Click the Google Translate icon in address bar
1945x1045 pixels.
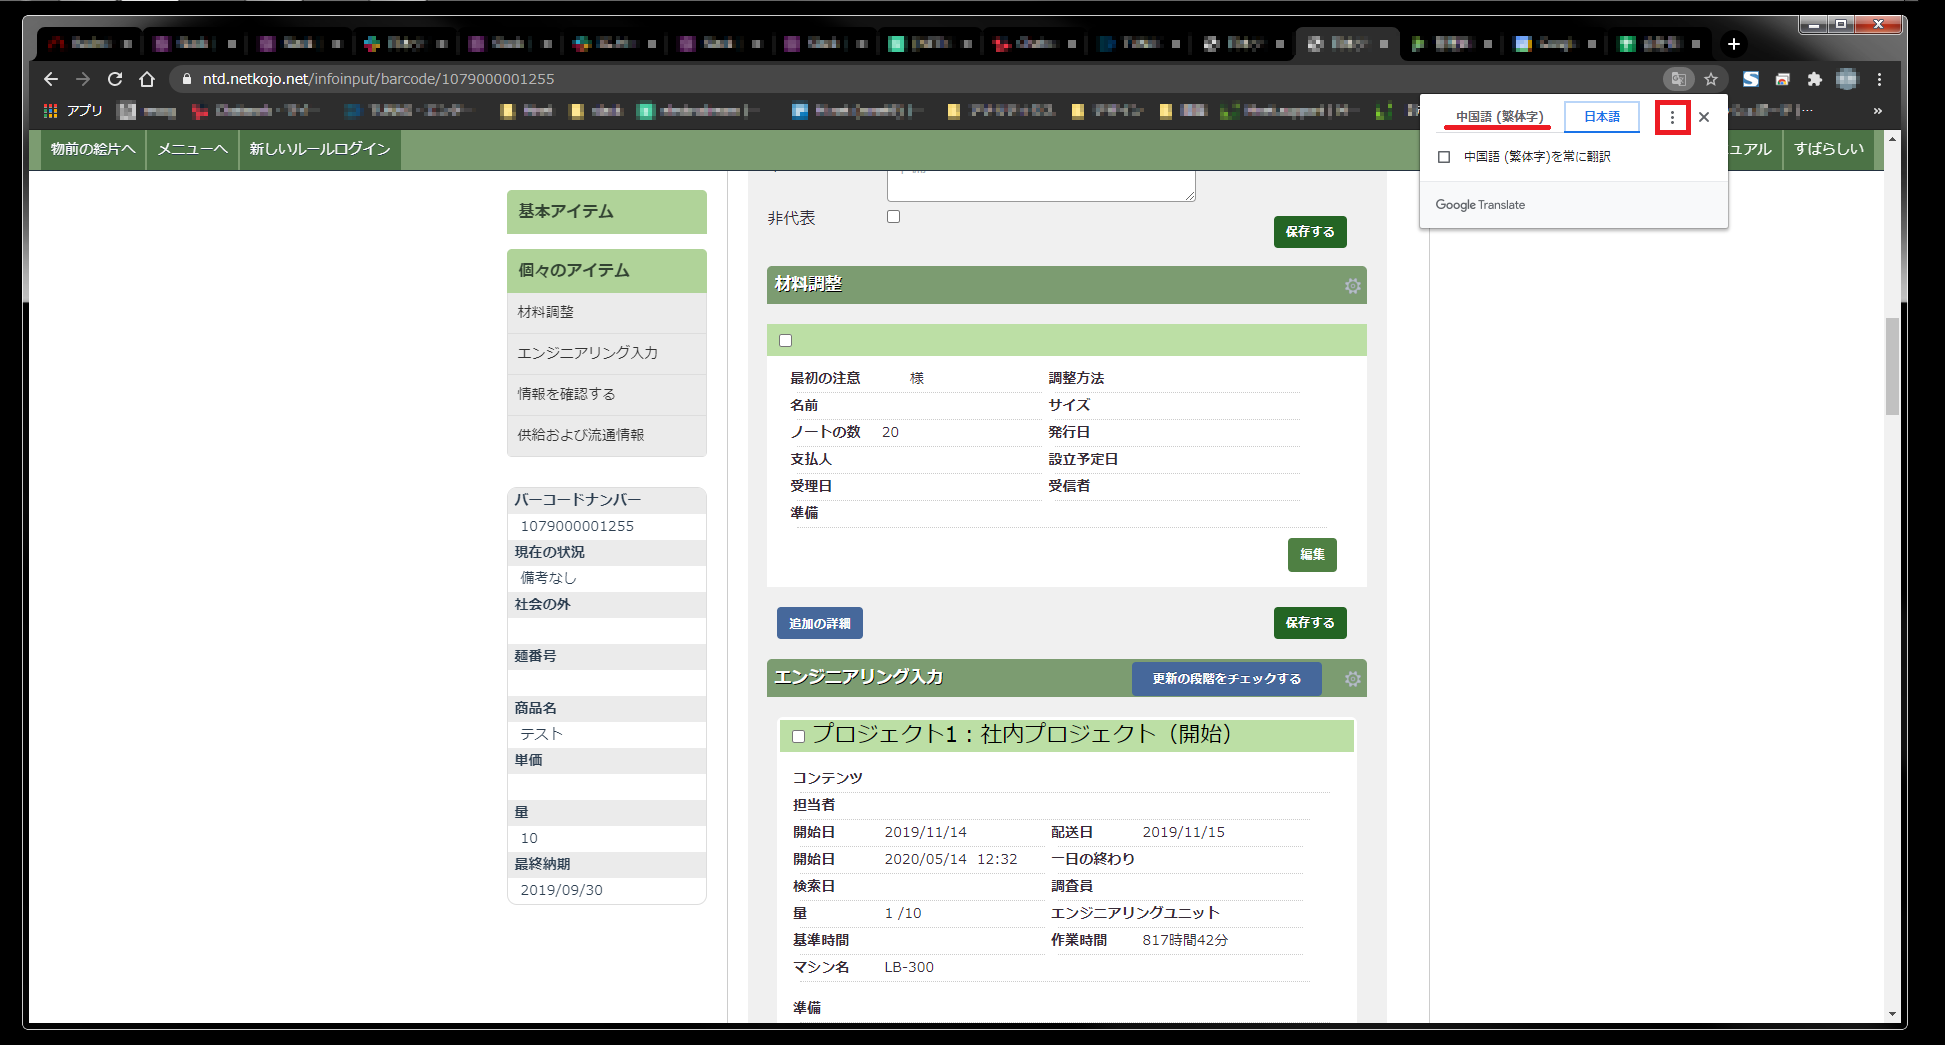1678,79
